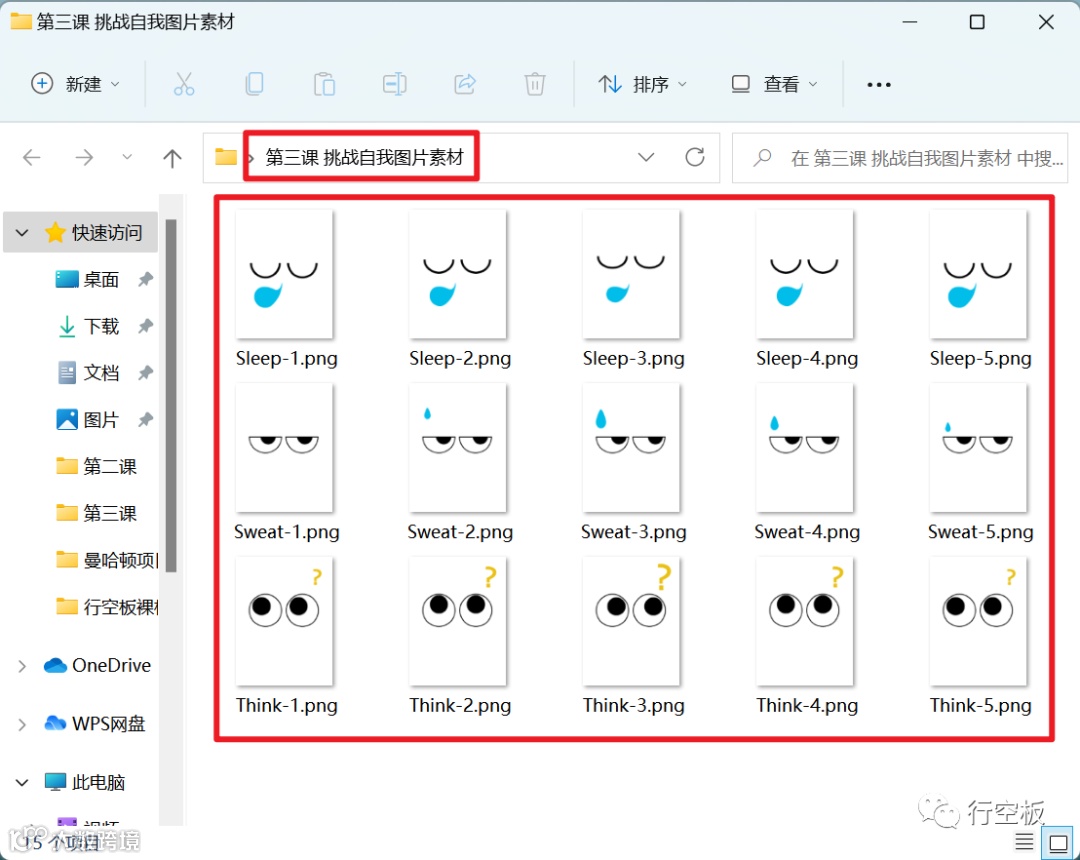Viewport: 1080px width, 860px height.
Task: Select the Sweat-2.png thumbnail
Action: click(458, 448)
